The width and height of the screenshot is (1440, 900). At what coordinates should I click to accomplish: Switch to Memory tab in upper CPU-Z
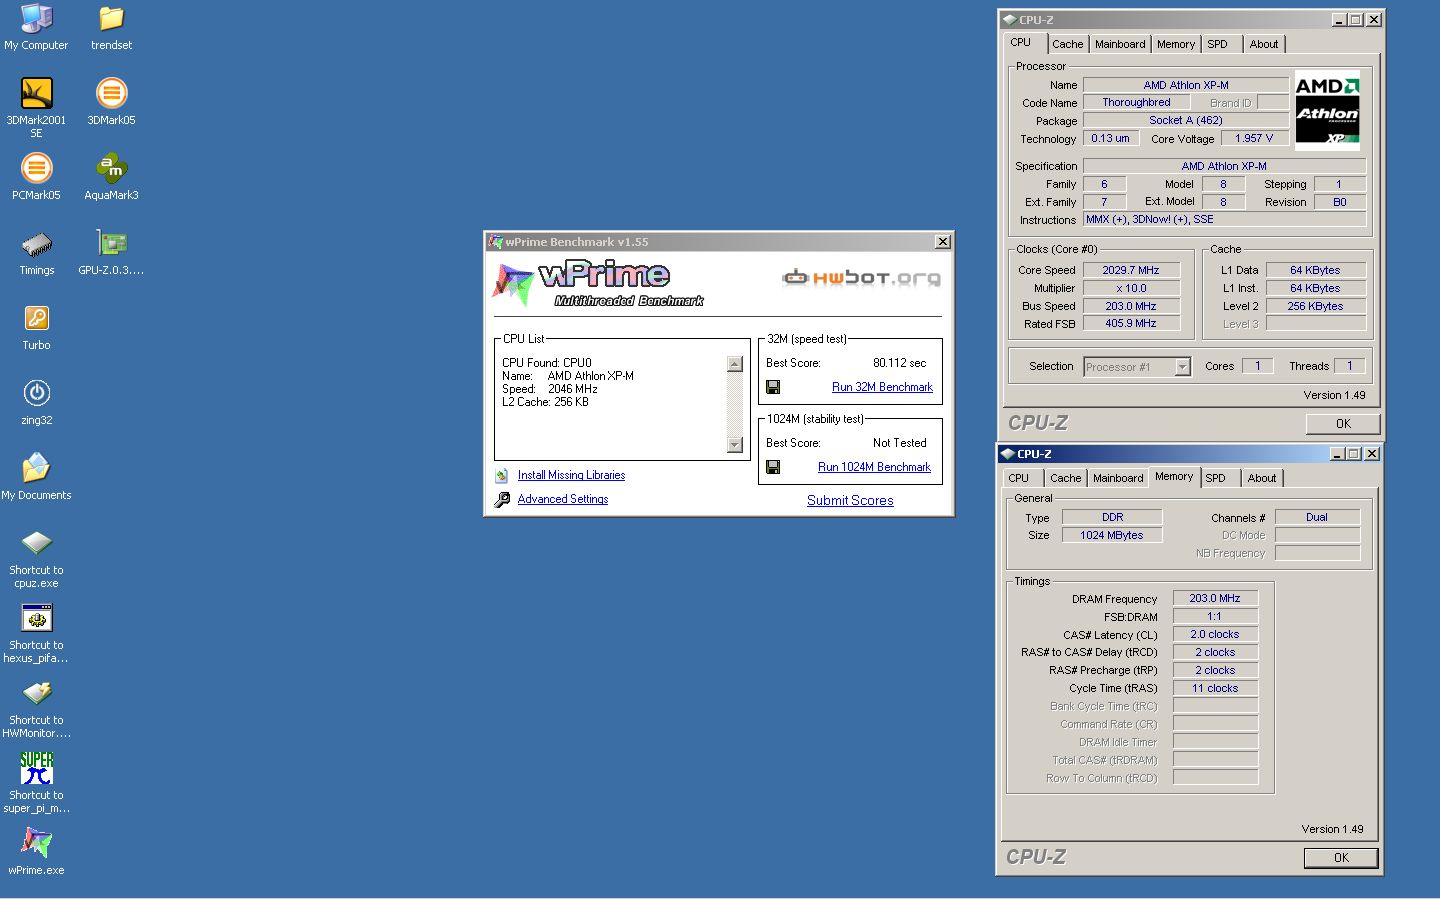click(1176, 44)
